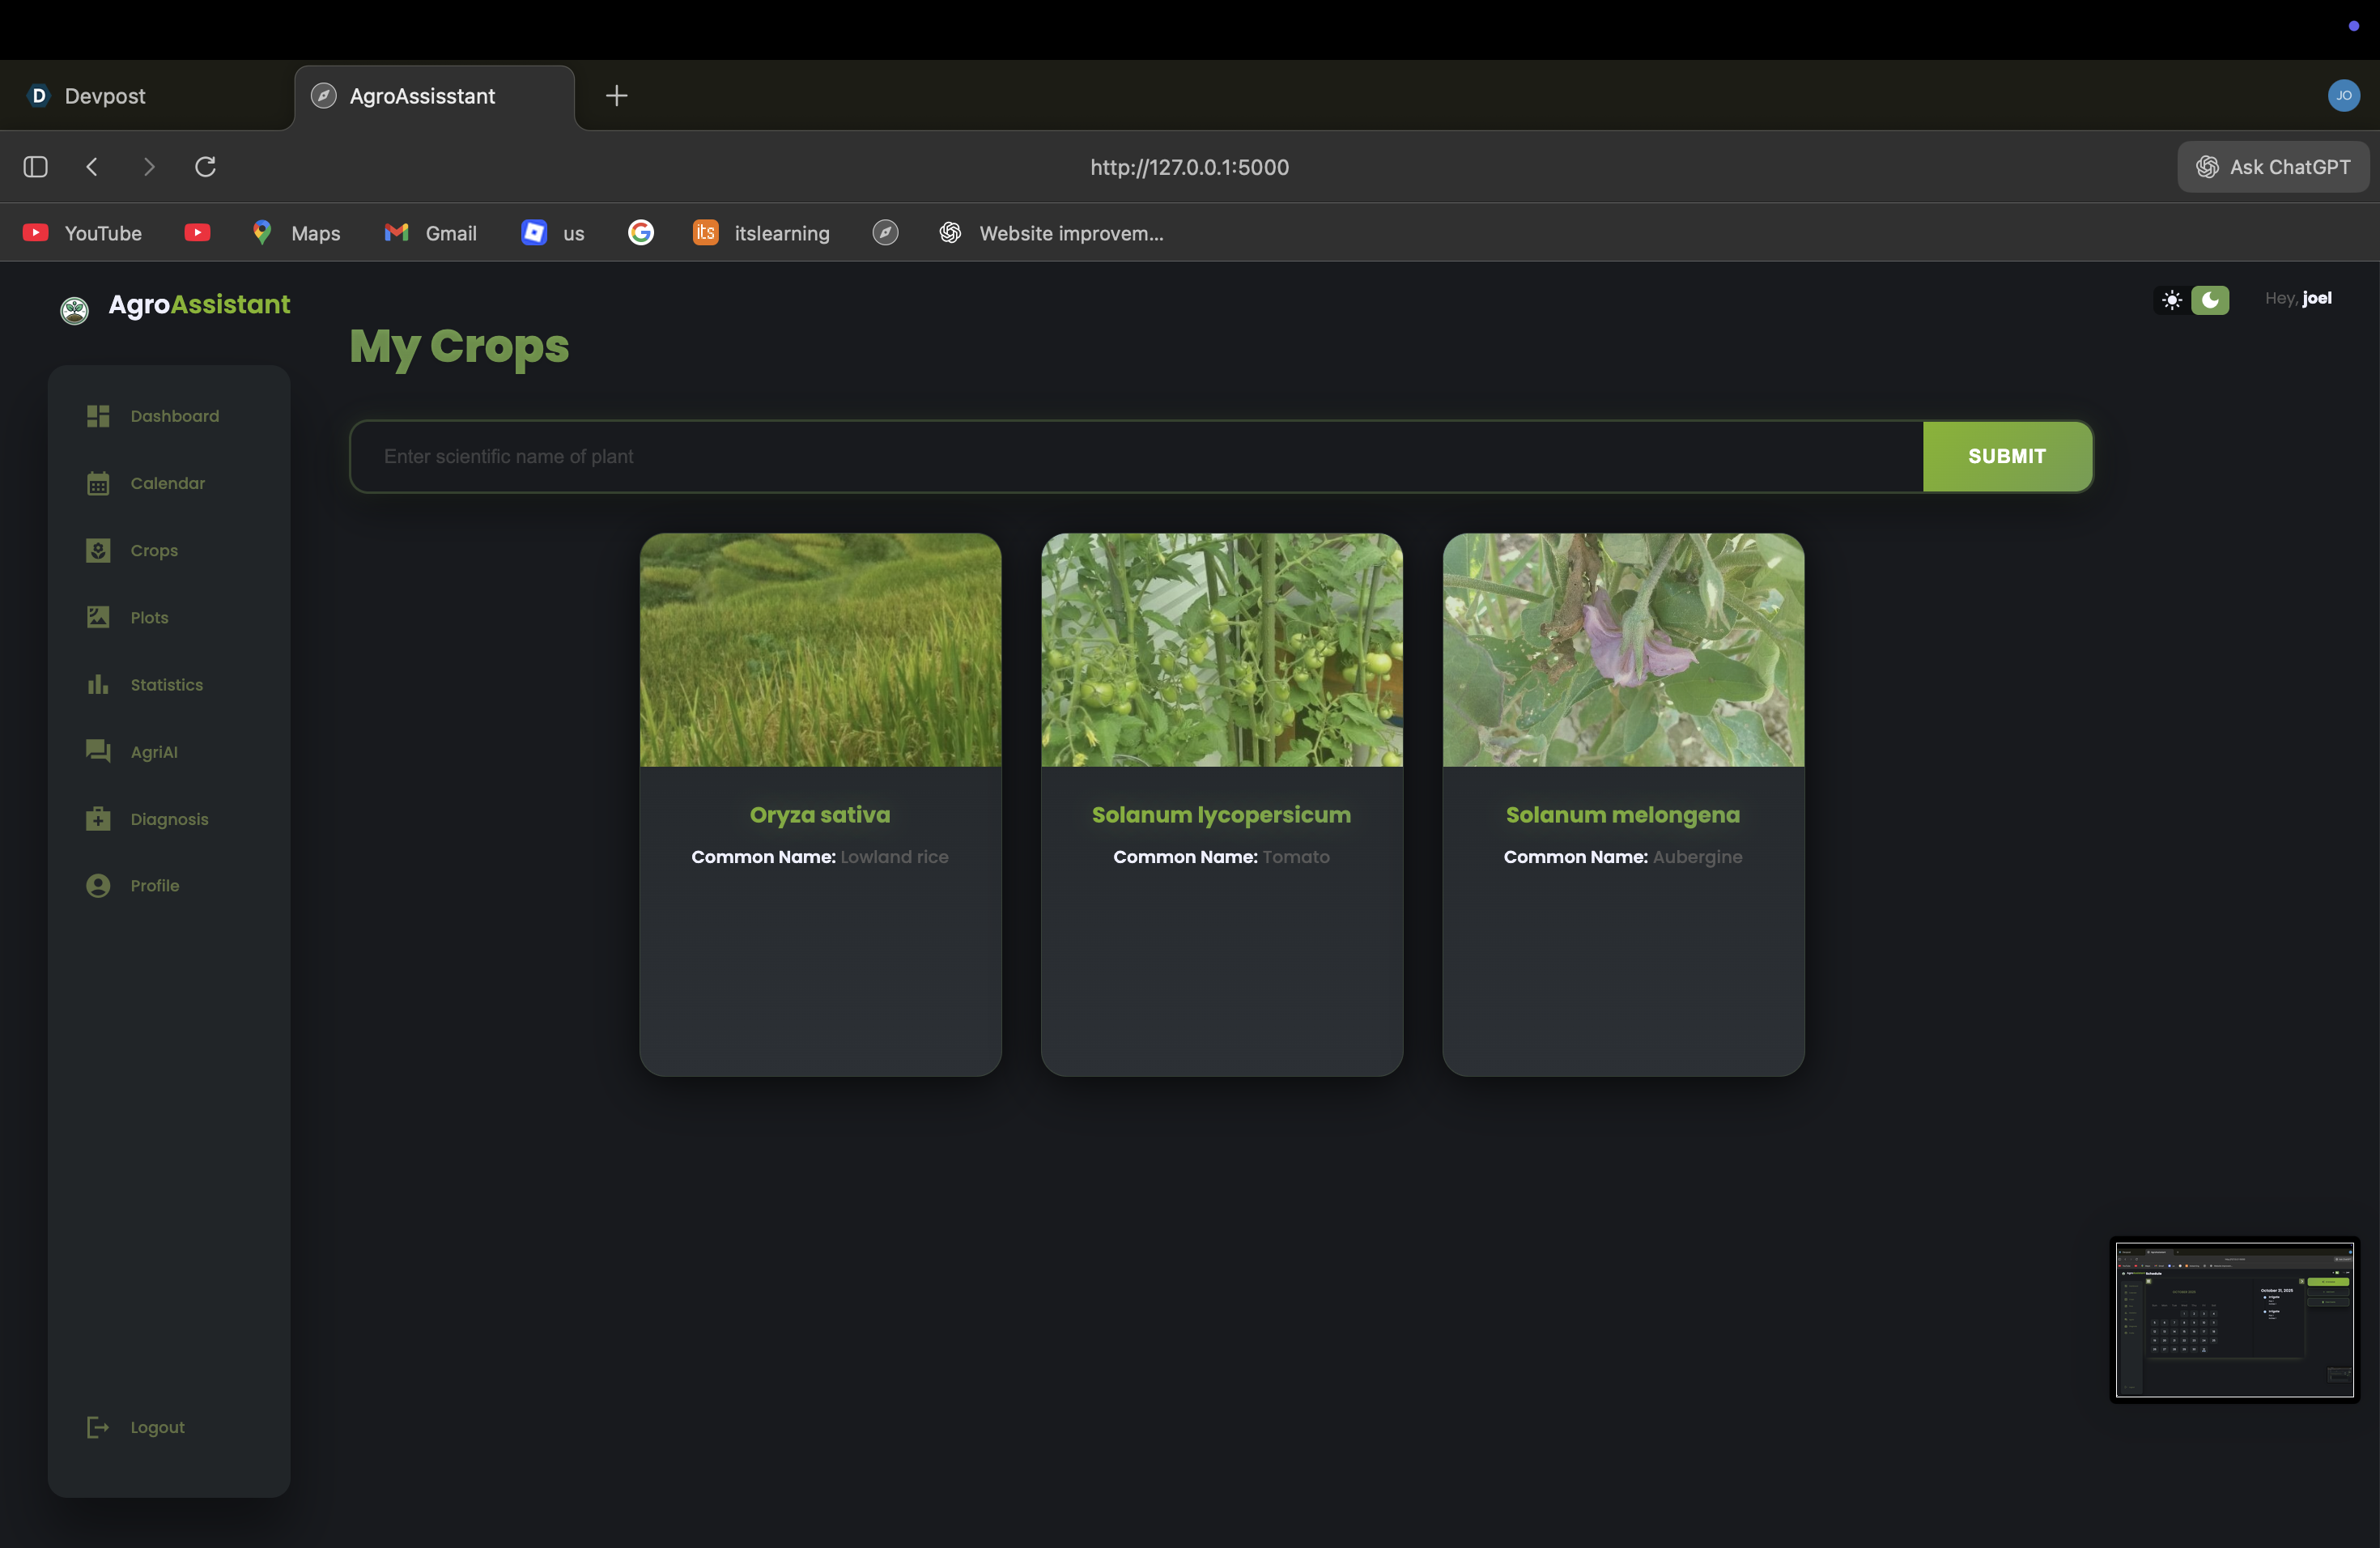Screen dimensions: 2380x1548
Task: Open the Profile person icon
Action: [98, 886]
